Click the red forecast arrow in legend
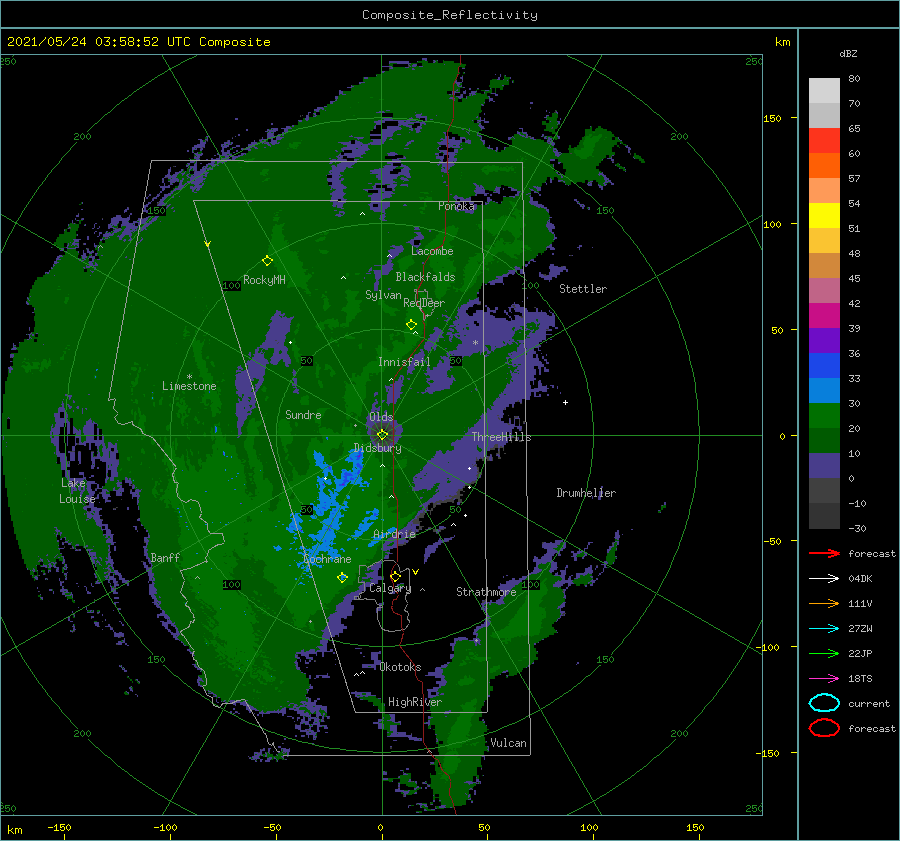This screenshot has width=900, height=841. 824,553
